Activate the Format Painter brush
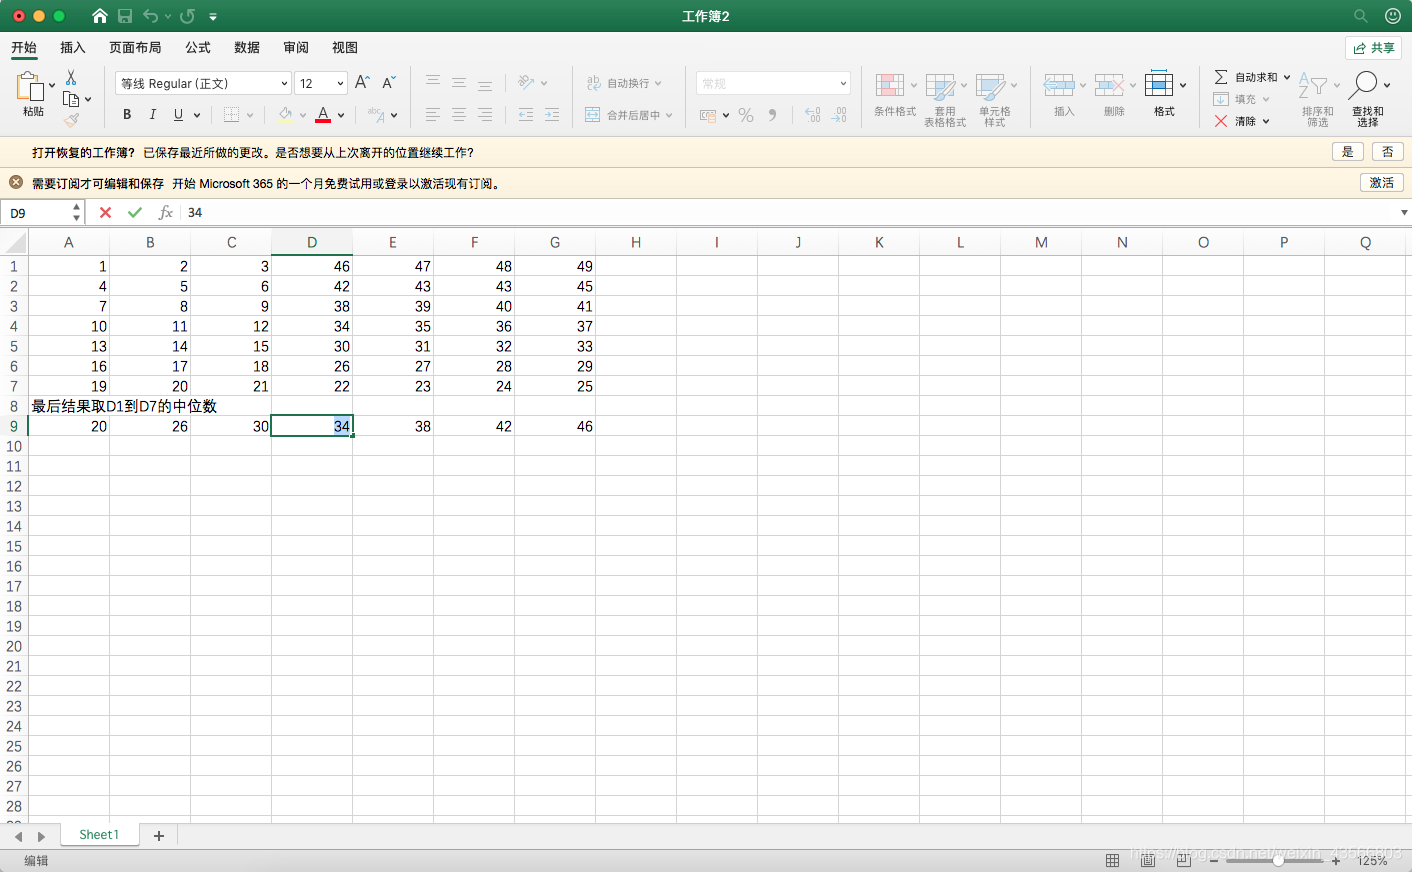The height and width of the screenshot is (872, 1412). (71, 120)
